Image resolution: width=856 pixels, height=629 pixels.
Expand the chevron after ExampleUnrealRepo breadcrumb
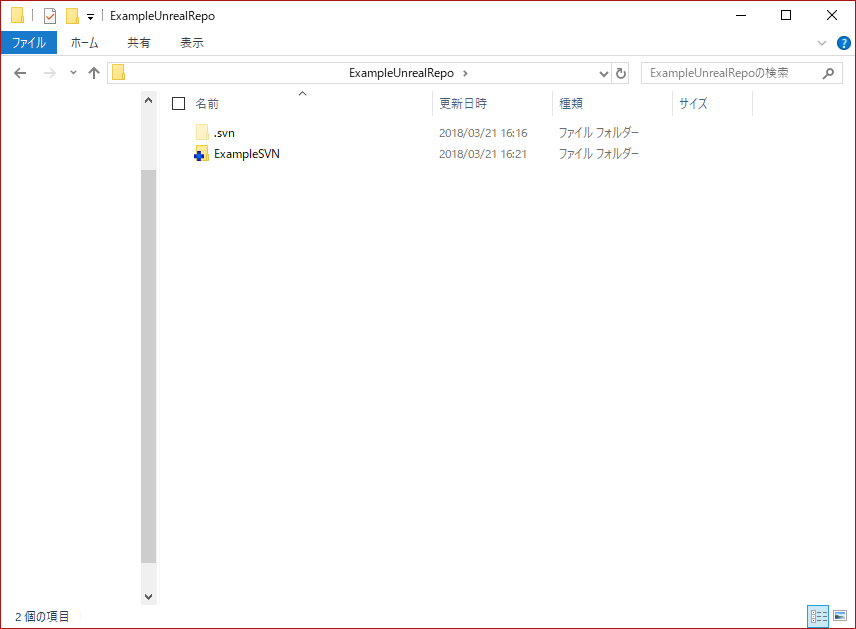click(x=465, y=73)
